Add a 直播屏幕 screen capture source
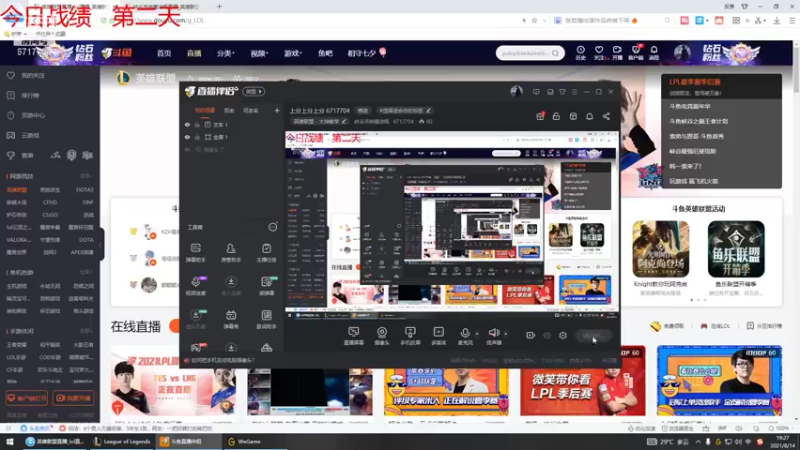 click(353, 336)
